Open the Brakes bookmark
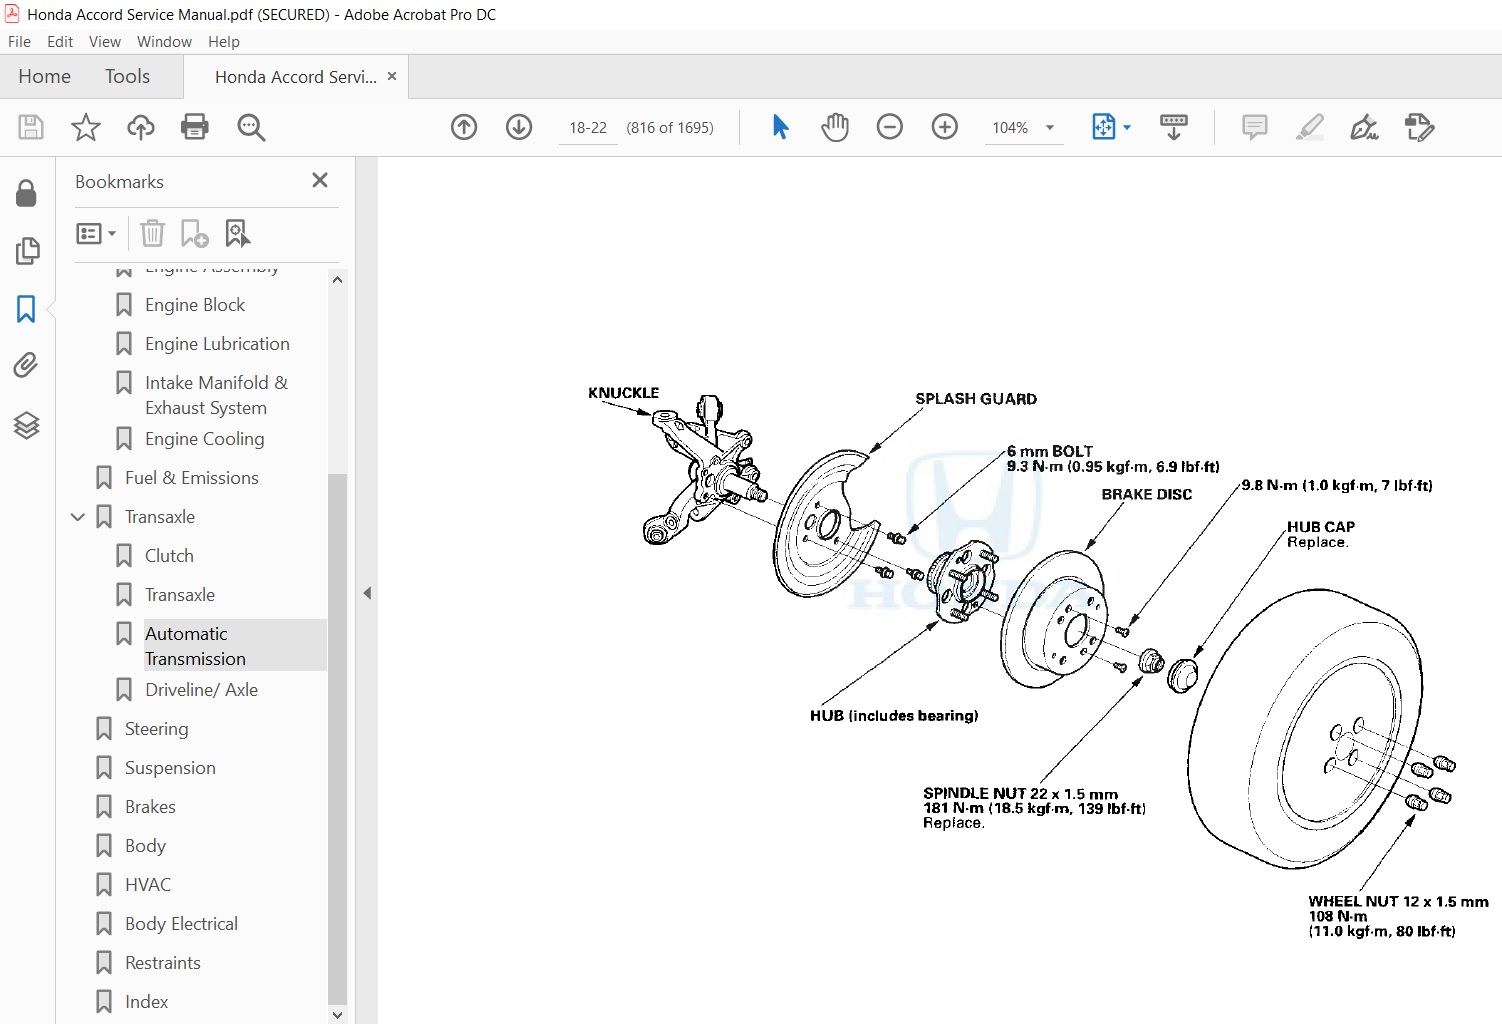1502x1024 pixels. click(150, 807)
